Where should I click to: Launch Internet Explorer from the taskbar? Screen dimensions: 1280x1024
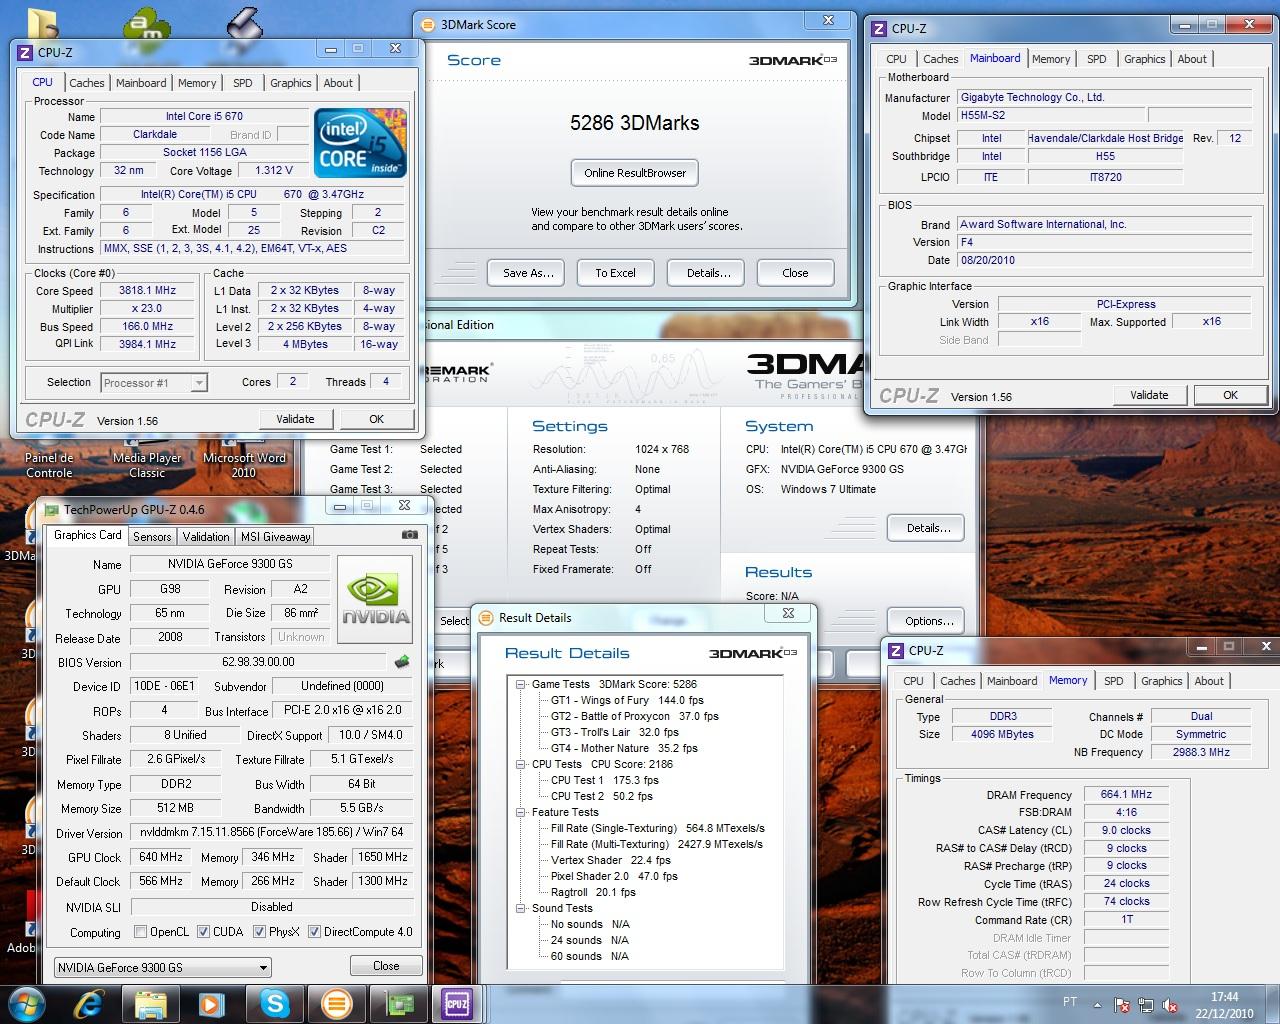click(89, 1003)
